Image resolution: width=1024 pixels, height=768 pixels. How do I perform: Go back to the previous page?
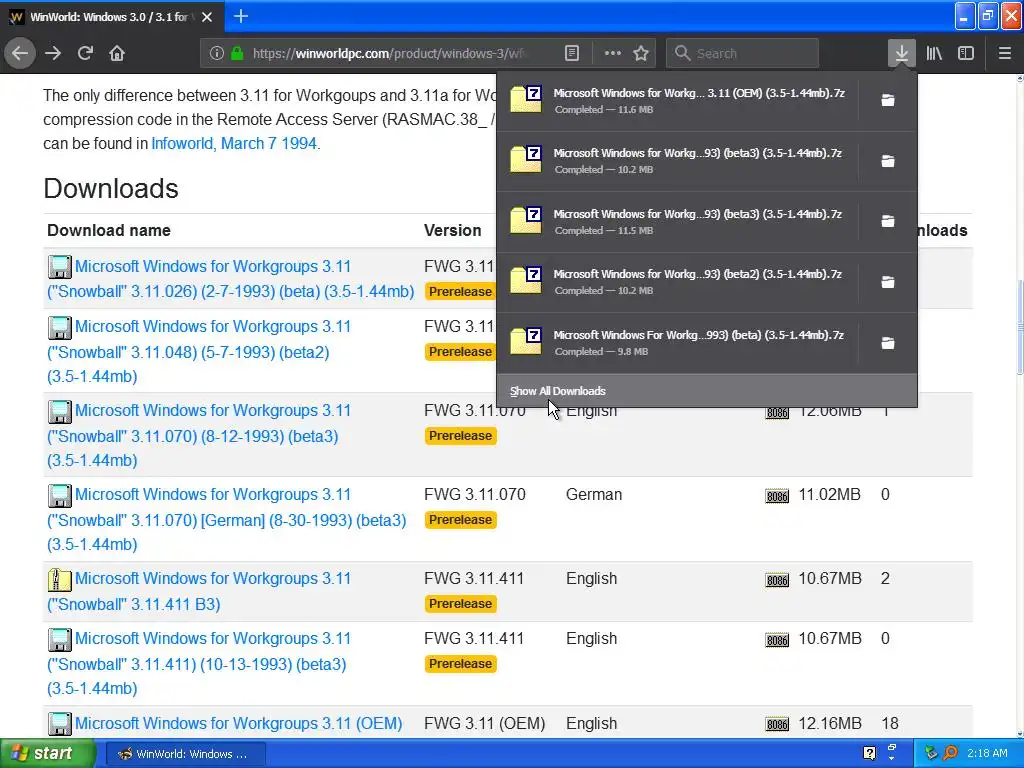coord(20,53)
